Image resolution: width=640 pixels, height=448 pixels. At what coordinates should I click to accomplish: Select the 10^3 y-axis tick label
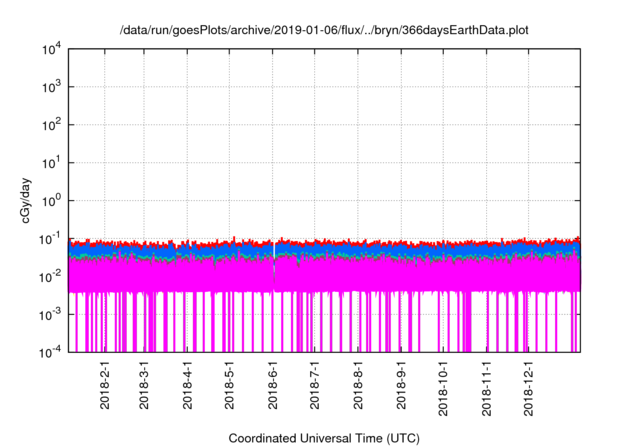[51, 87]
